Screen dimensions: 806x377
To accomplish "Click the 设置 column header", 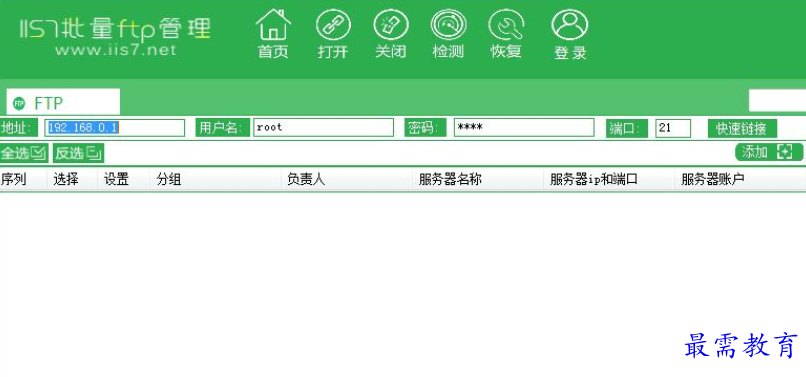I will coord(123,179).
